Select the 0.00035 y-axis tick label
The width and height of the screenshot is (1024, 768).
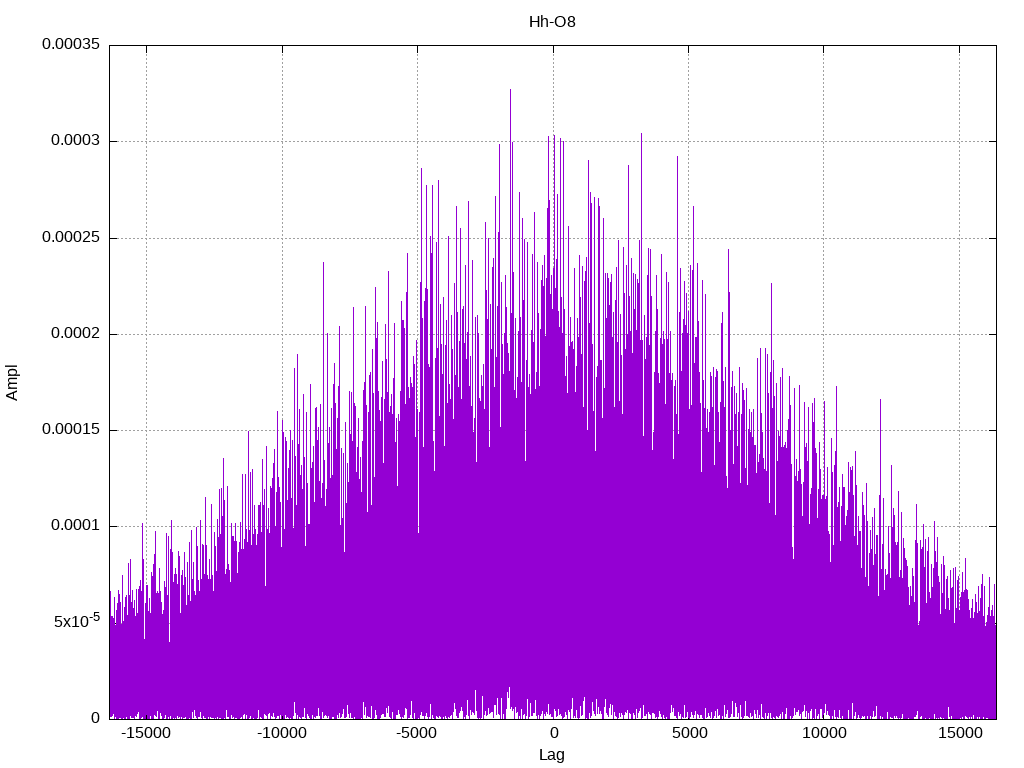[70, 45]
